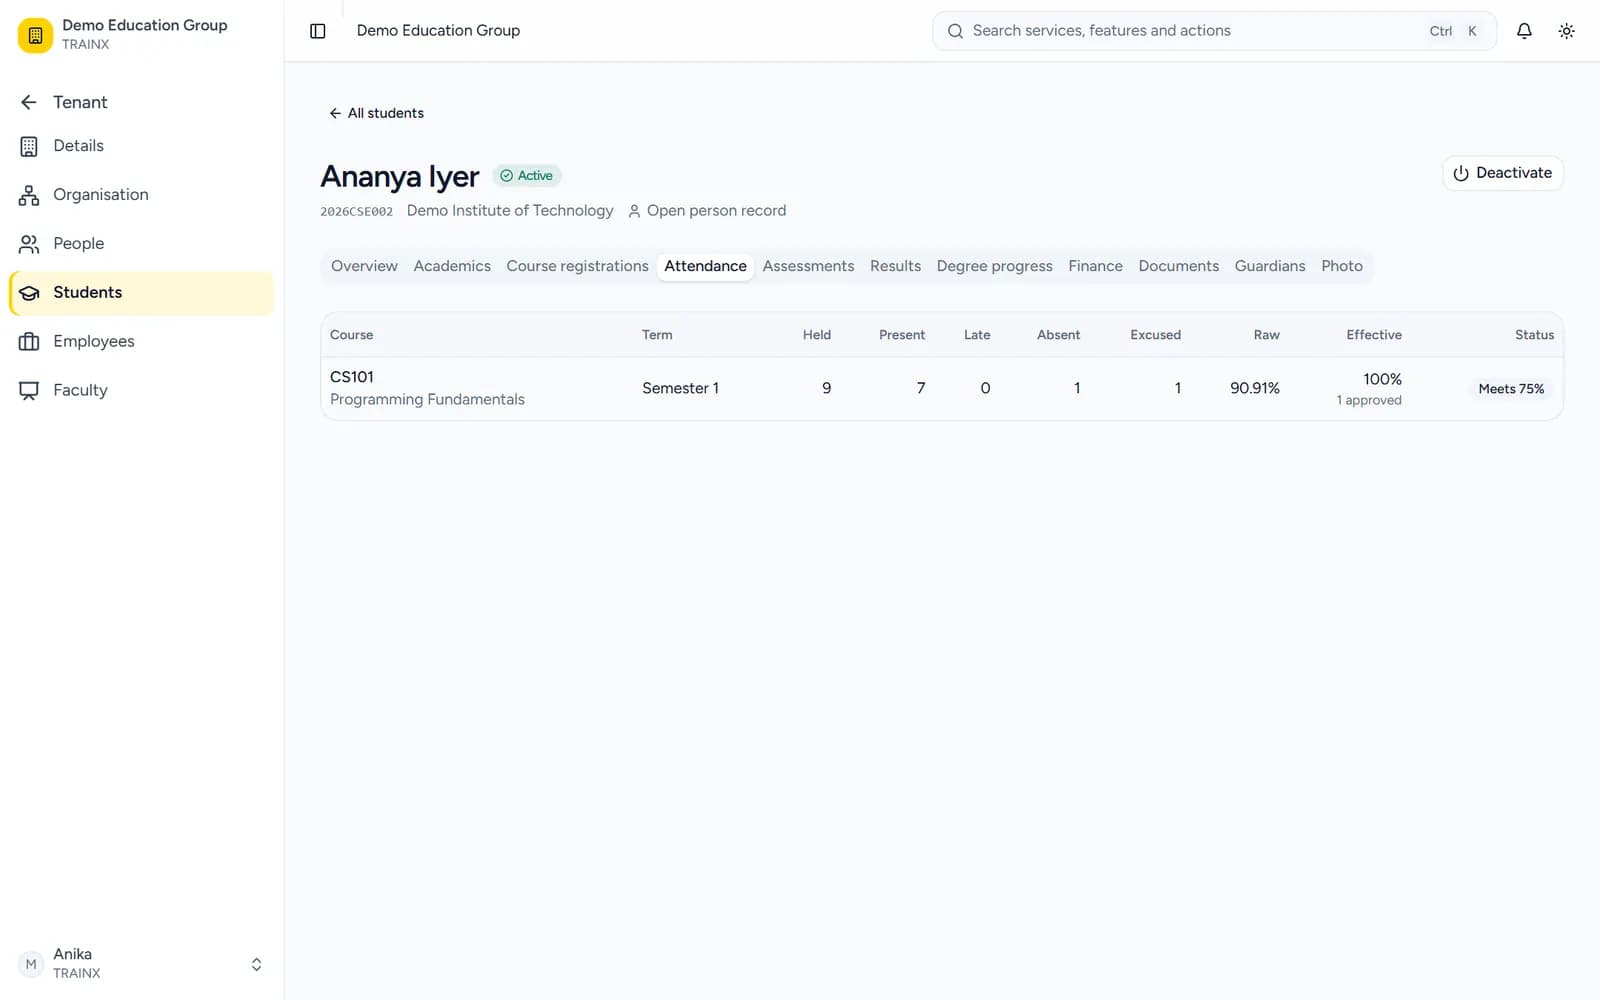The width and height of the screenshot is (1600, 1000).
Task: Select the Attendance tab
Action: click(705, 266)
